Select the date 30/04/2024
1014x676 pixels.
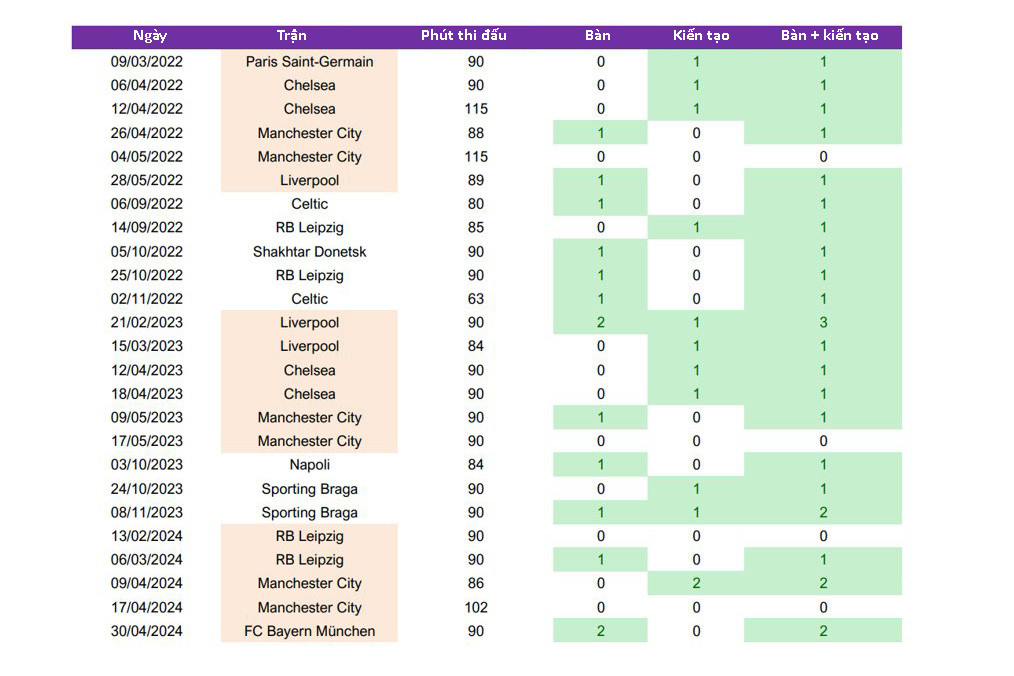point(146,631)
